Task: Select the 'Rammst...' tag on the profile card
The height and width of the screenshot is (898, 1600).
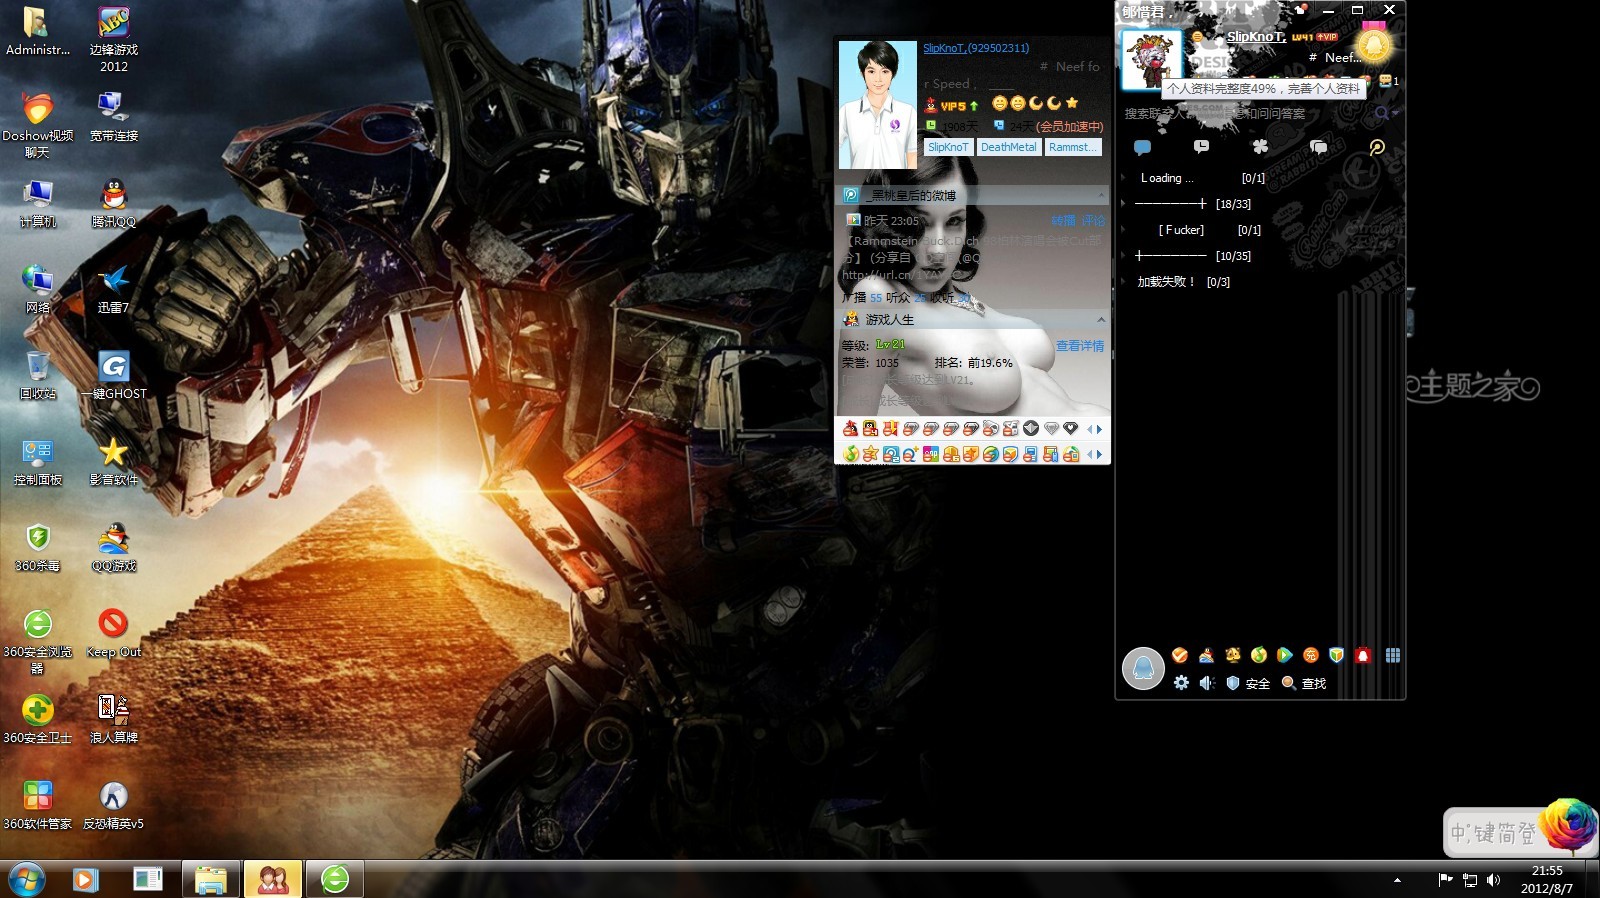Action: click(1073, 147)
